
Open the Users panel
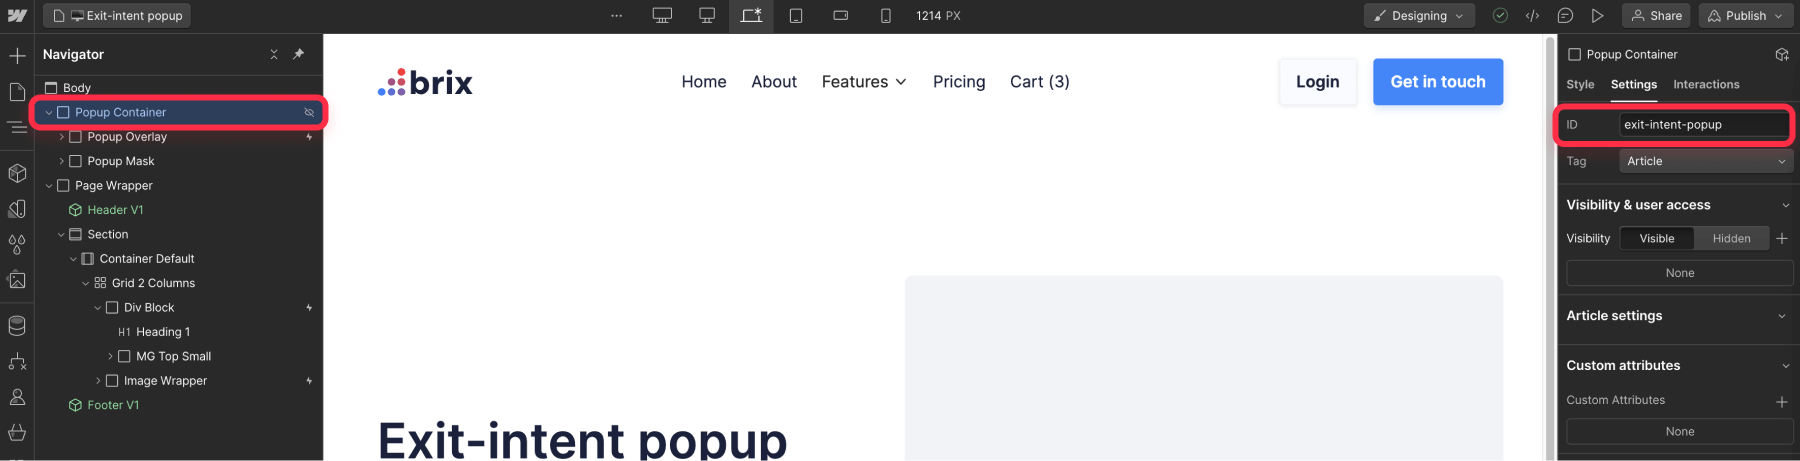click(17, 397)
